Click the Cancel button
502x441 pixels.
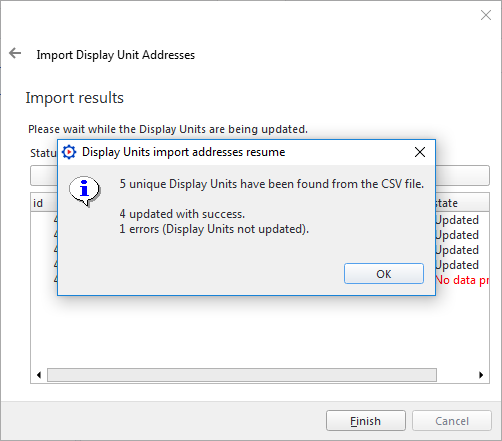[x=452, y=421]
